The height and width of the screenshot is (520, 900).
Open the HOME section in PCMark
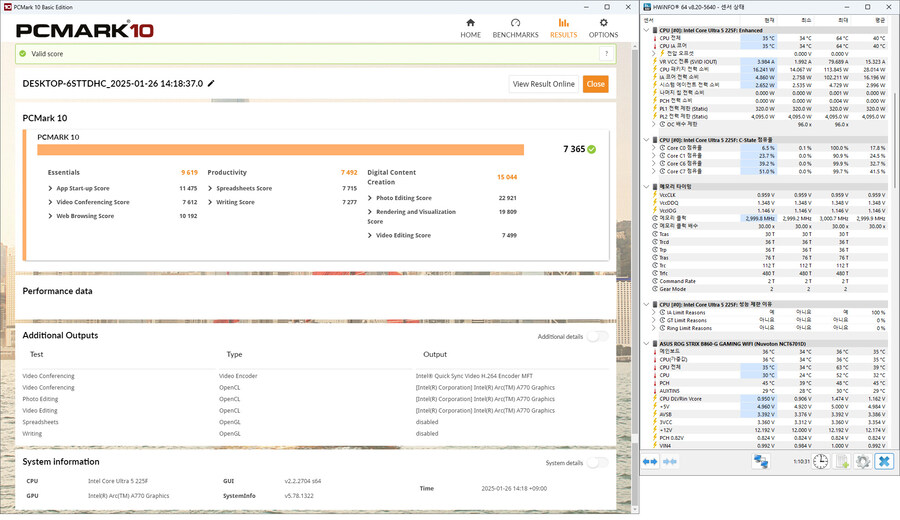[470, 27]
